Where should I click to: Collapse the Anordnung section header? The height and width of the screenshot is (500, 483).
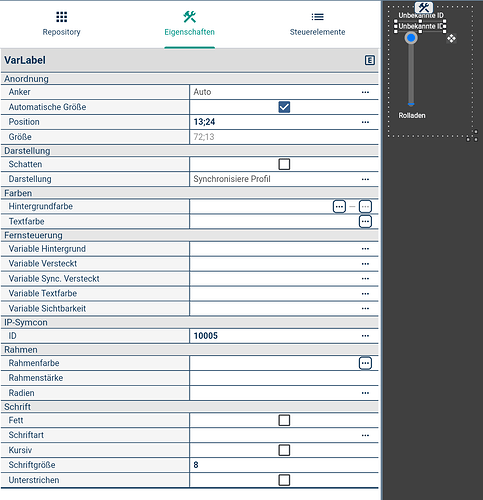189,79
